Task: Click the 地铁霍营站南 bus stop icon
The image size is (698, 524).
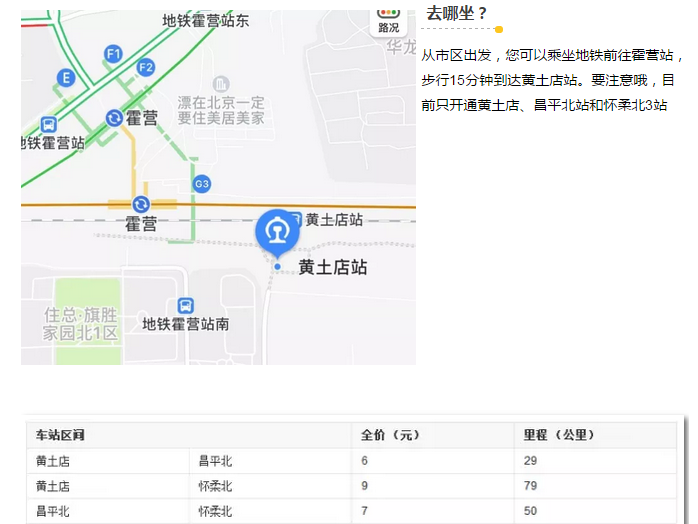Action: 185,305
